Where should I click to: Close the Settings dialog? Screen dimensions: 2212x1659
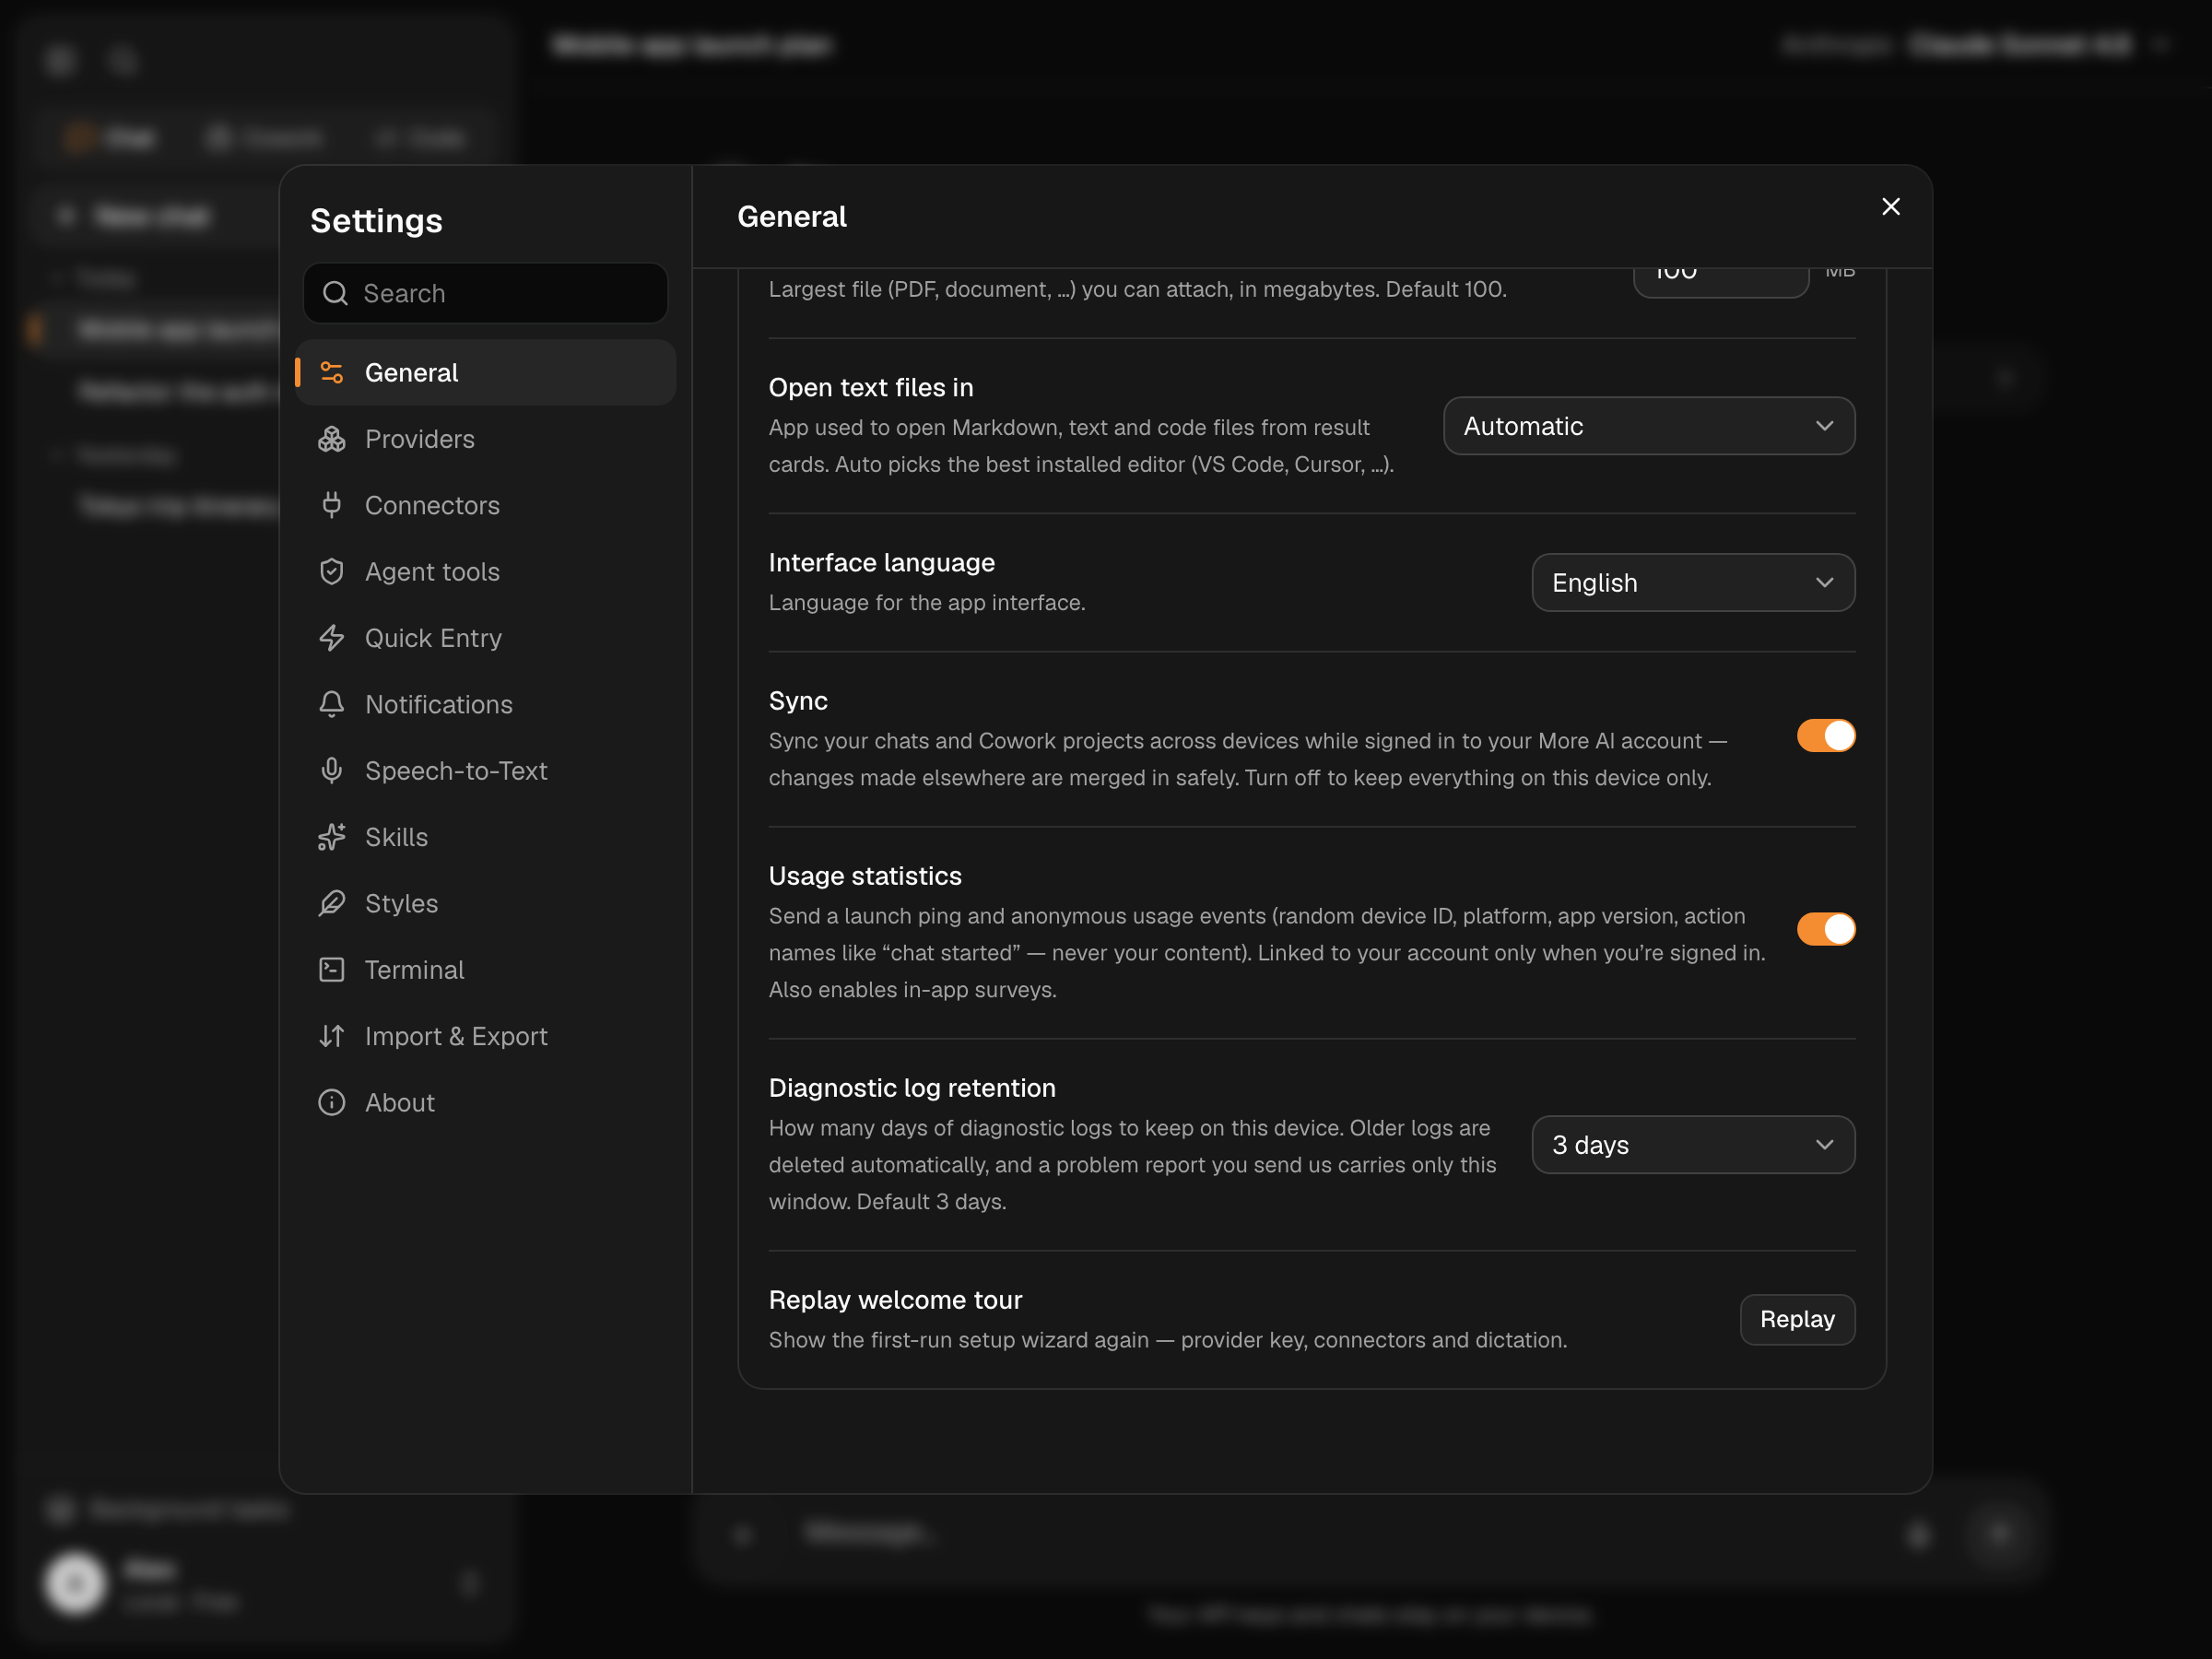1890,207
